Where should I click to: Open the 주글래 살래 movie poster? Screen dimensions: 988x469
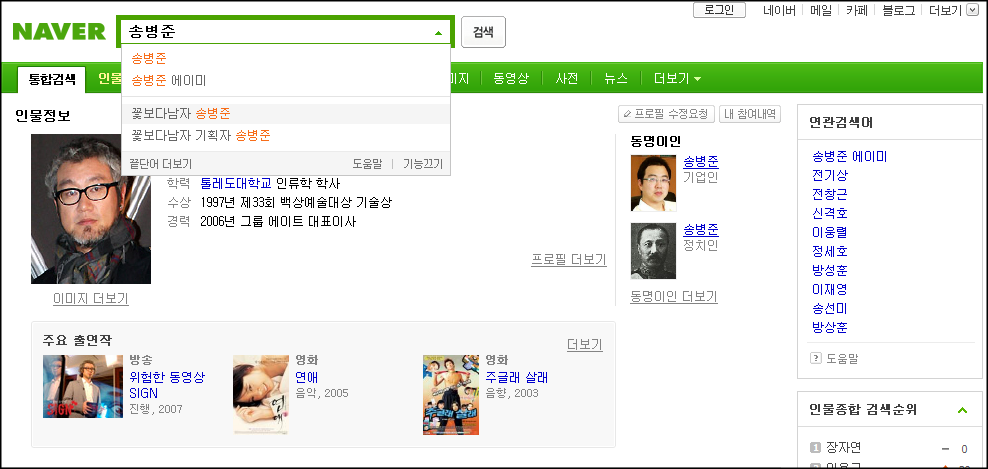click(451, 395)
